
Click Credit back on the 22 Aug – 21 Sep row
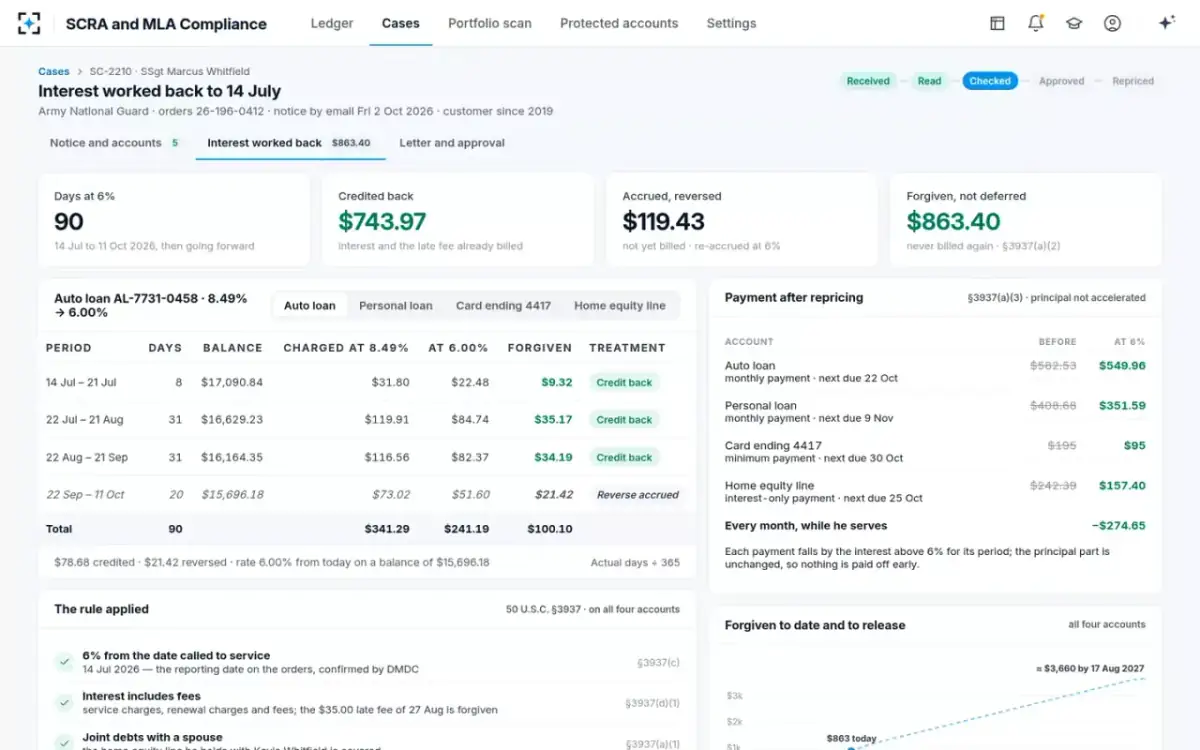click(624, 457)
